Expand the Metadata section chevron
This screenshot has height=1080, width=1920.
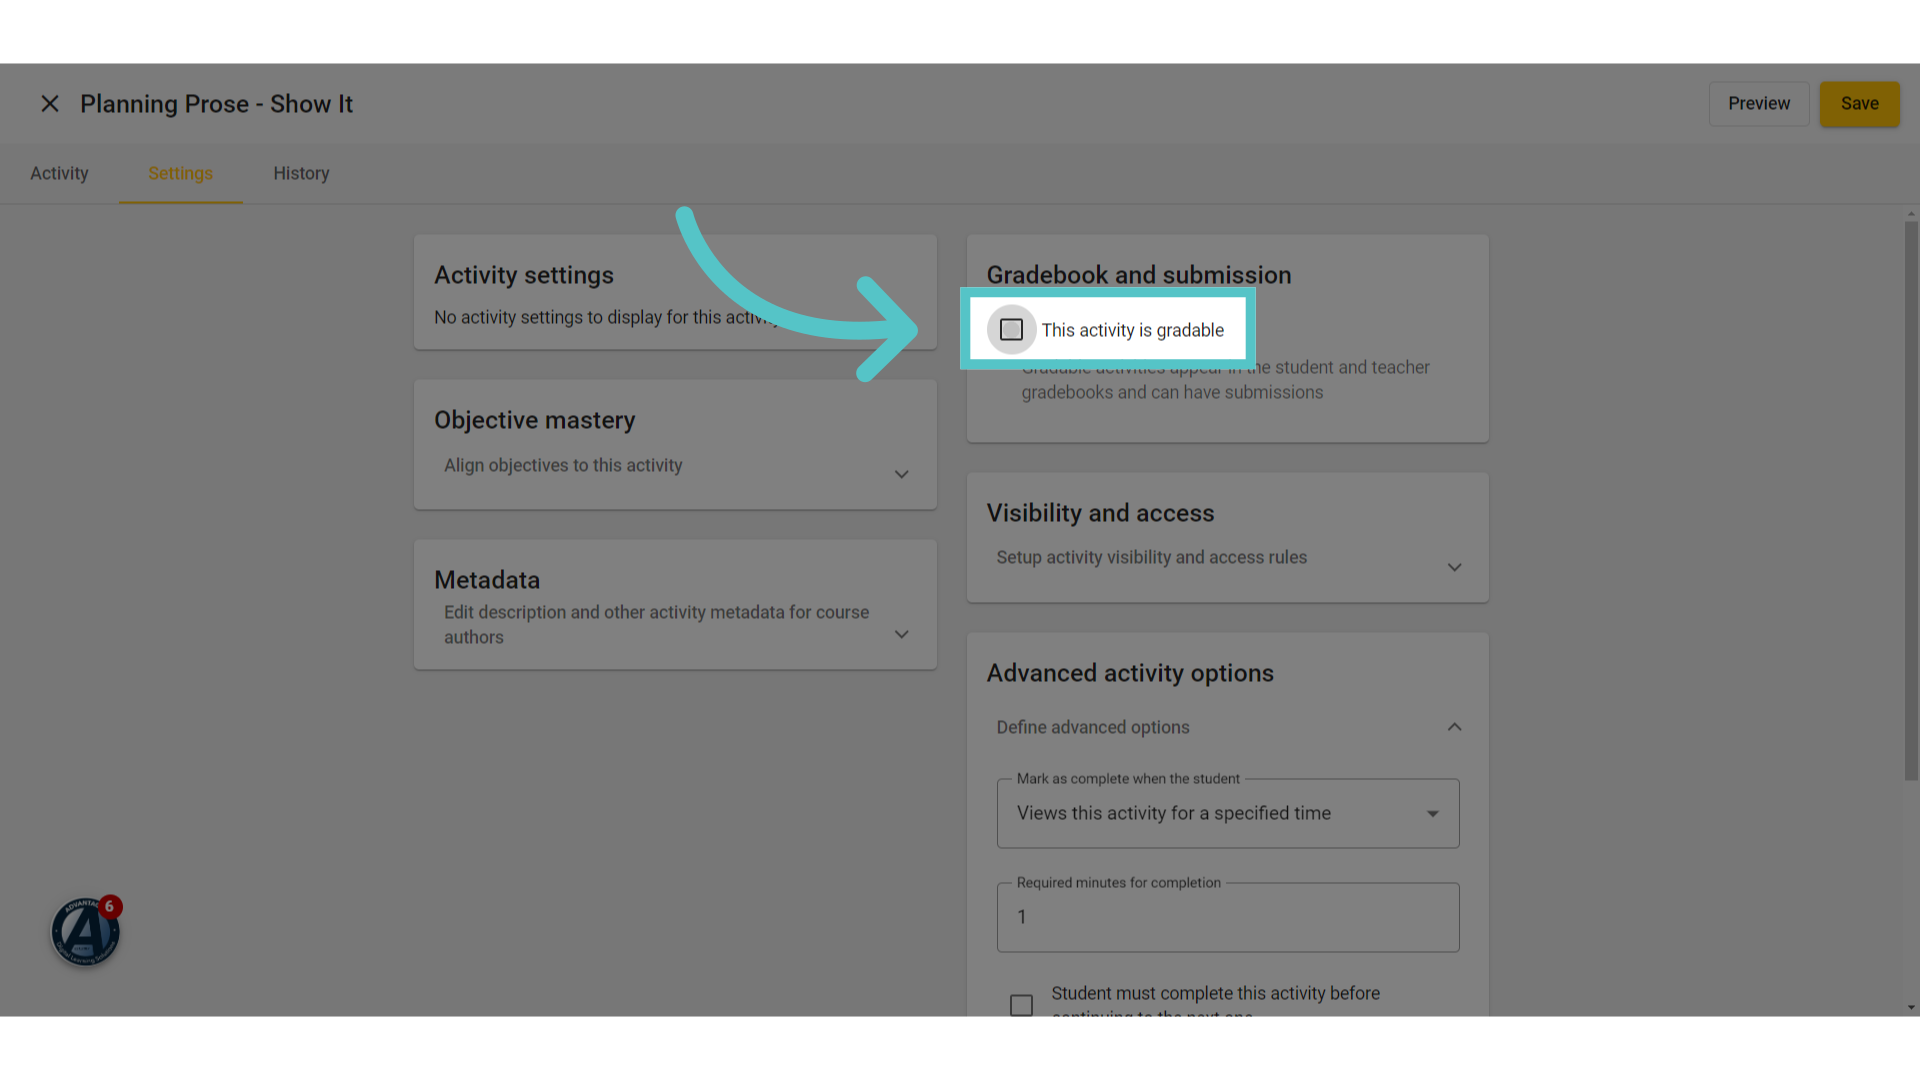coord(901,634)
